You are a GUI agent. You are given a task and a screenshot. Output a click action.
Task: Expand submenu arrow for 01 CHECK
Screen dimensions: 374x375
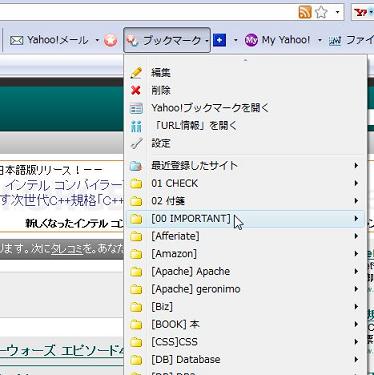[x=356, y=183]
